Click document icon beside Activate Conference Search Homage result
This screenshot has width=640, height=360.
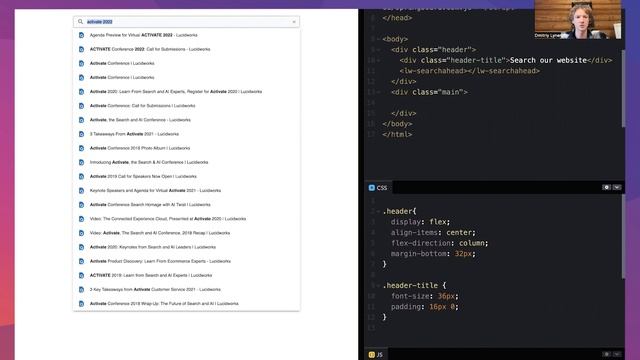tap(81, 205)
